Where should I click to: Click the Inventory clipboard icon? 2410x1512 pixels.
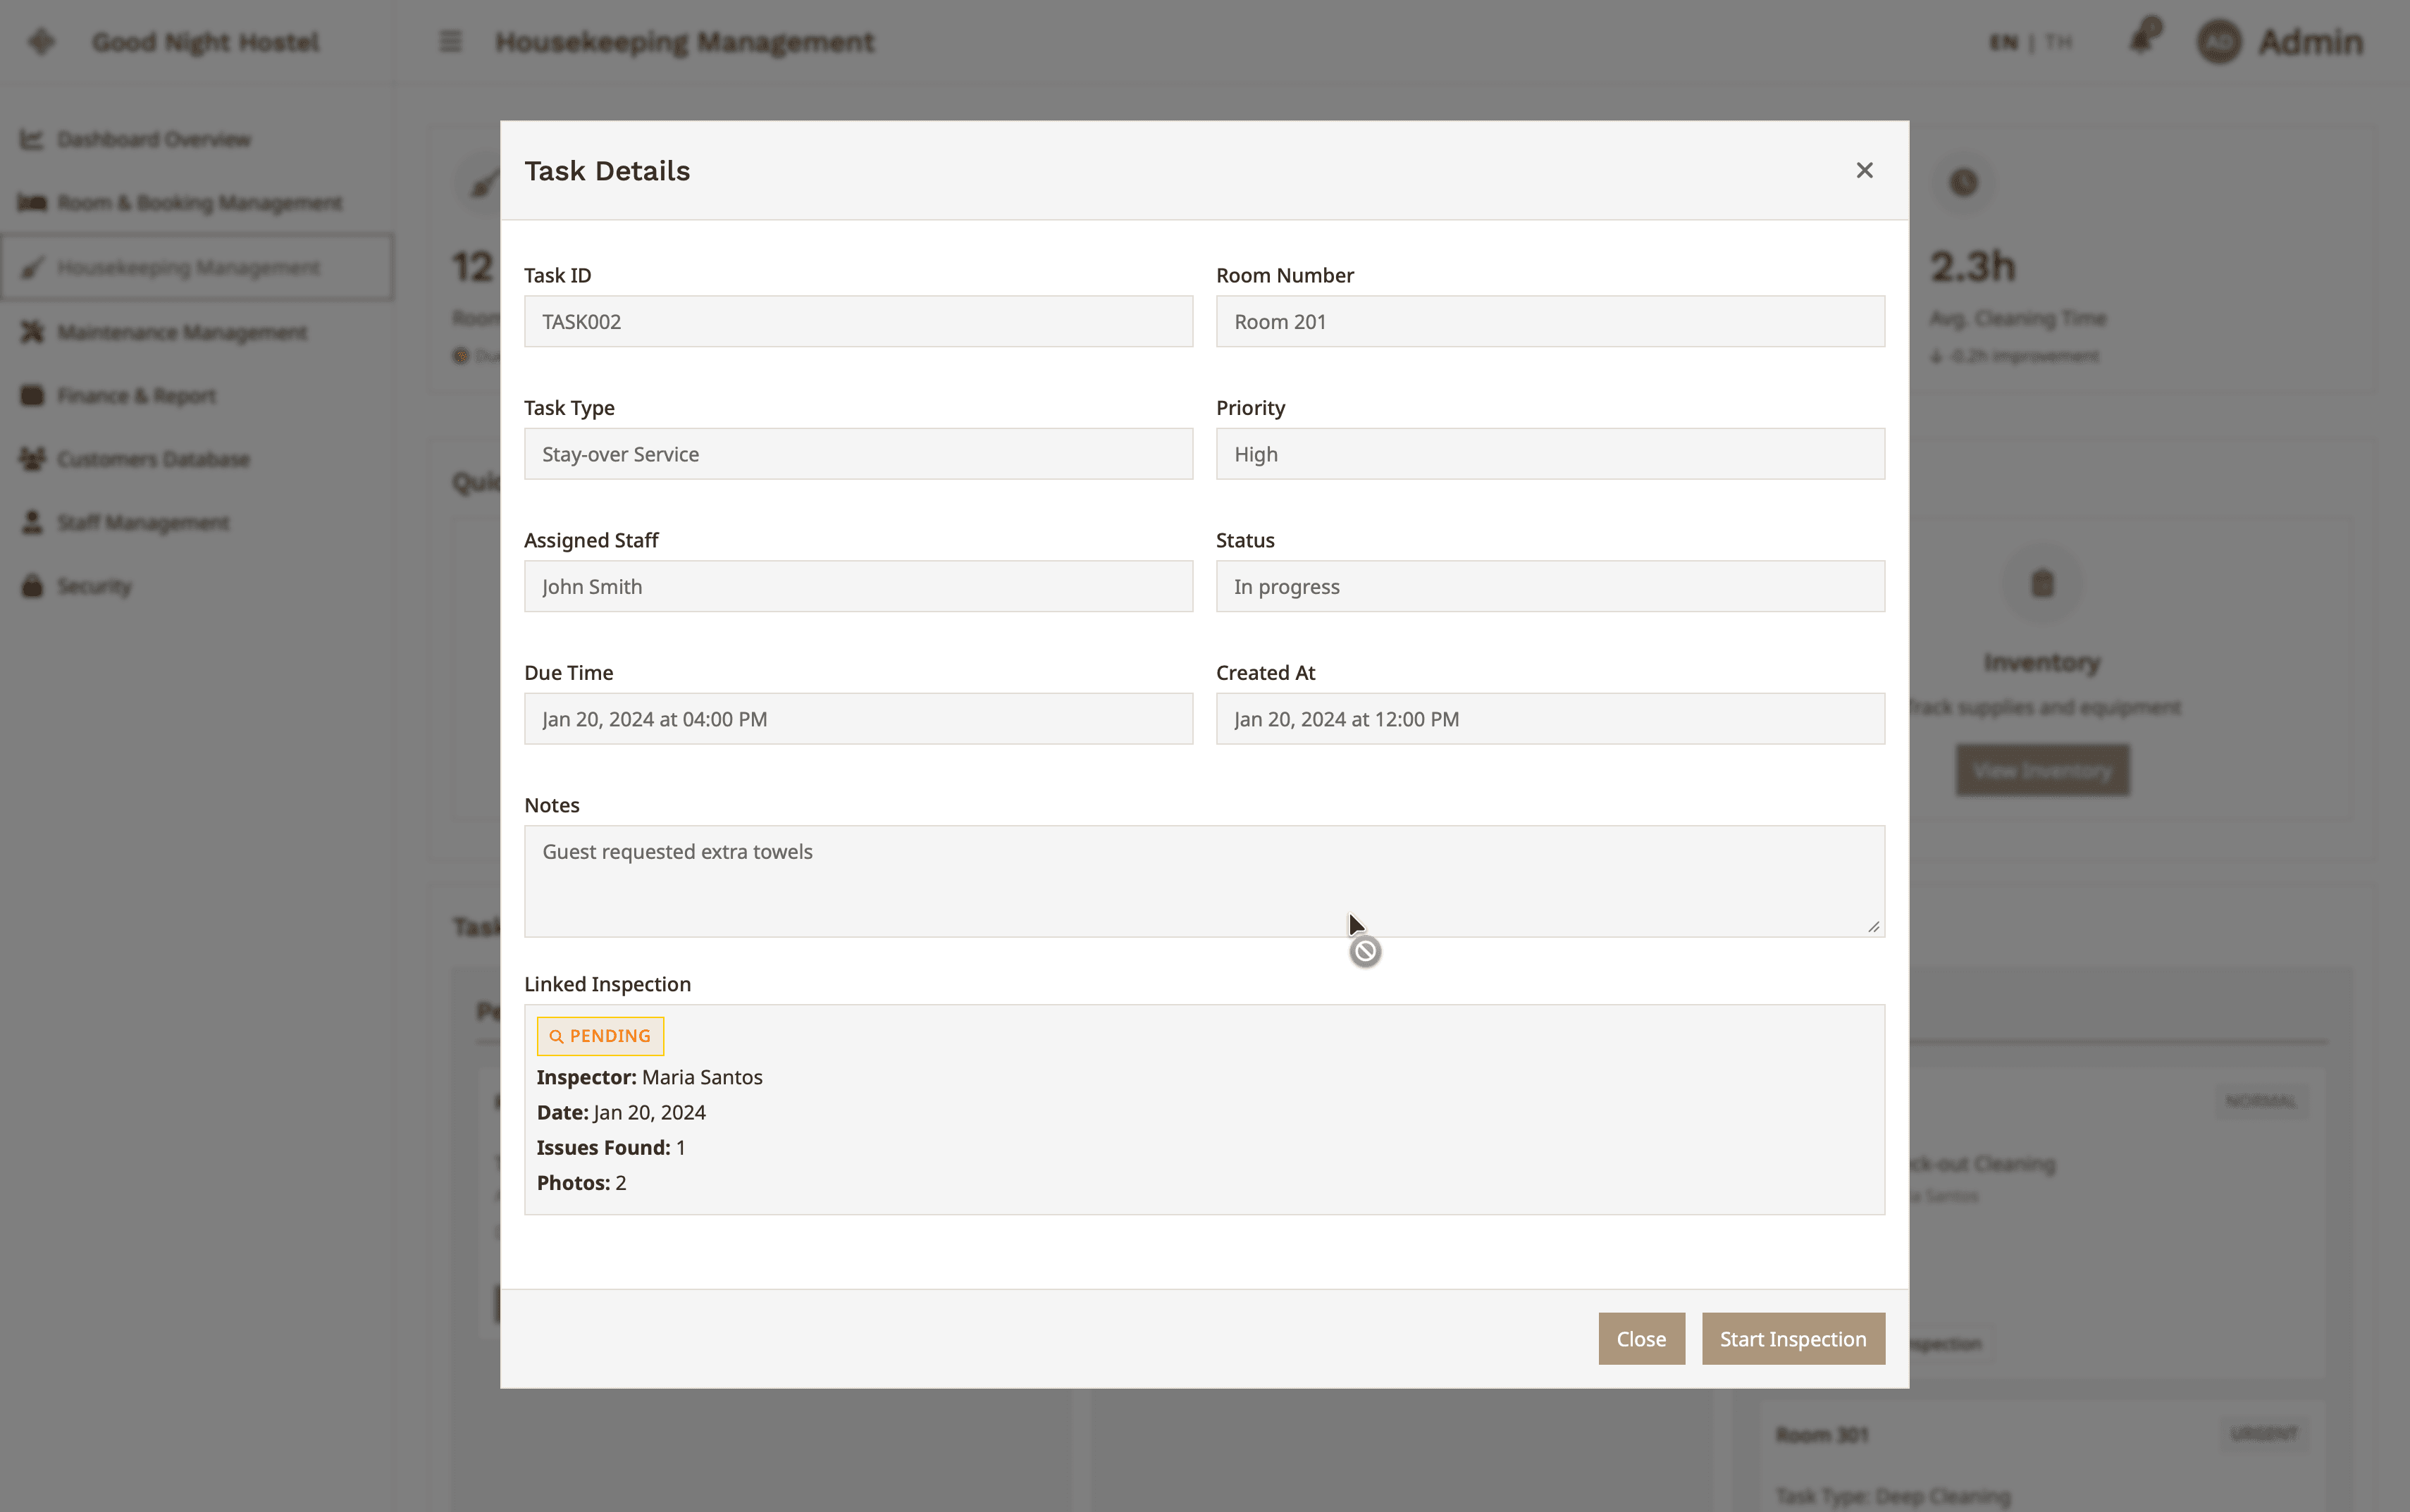[x=2042, y=583]
